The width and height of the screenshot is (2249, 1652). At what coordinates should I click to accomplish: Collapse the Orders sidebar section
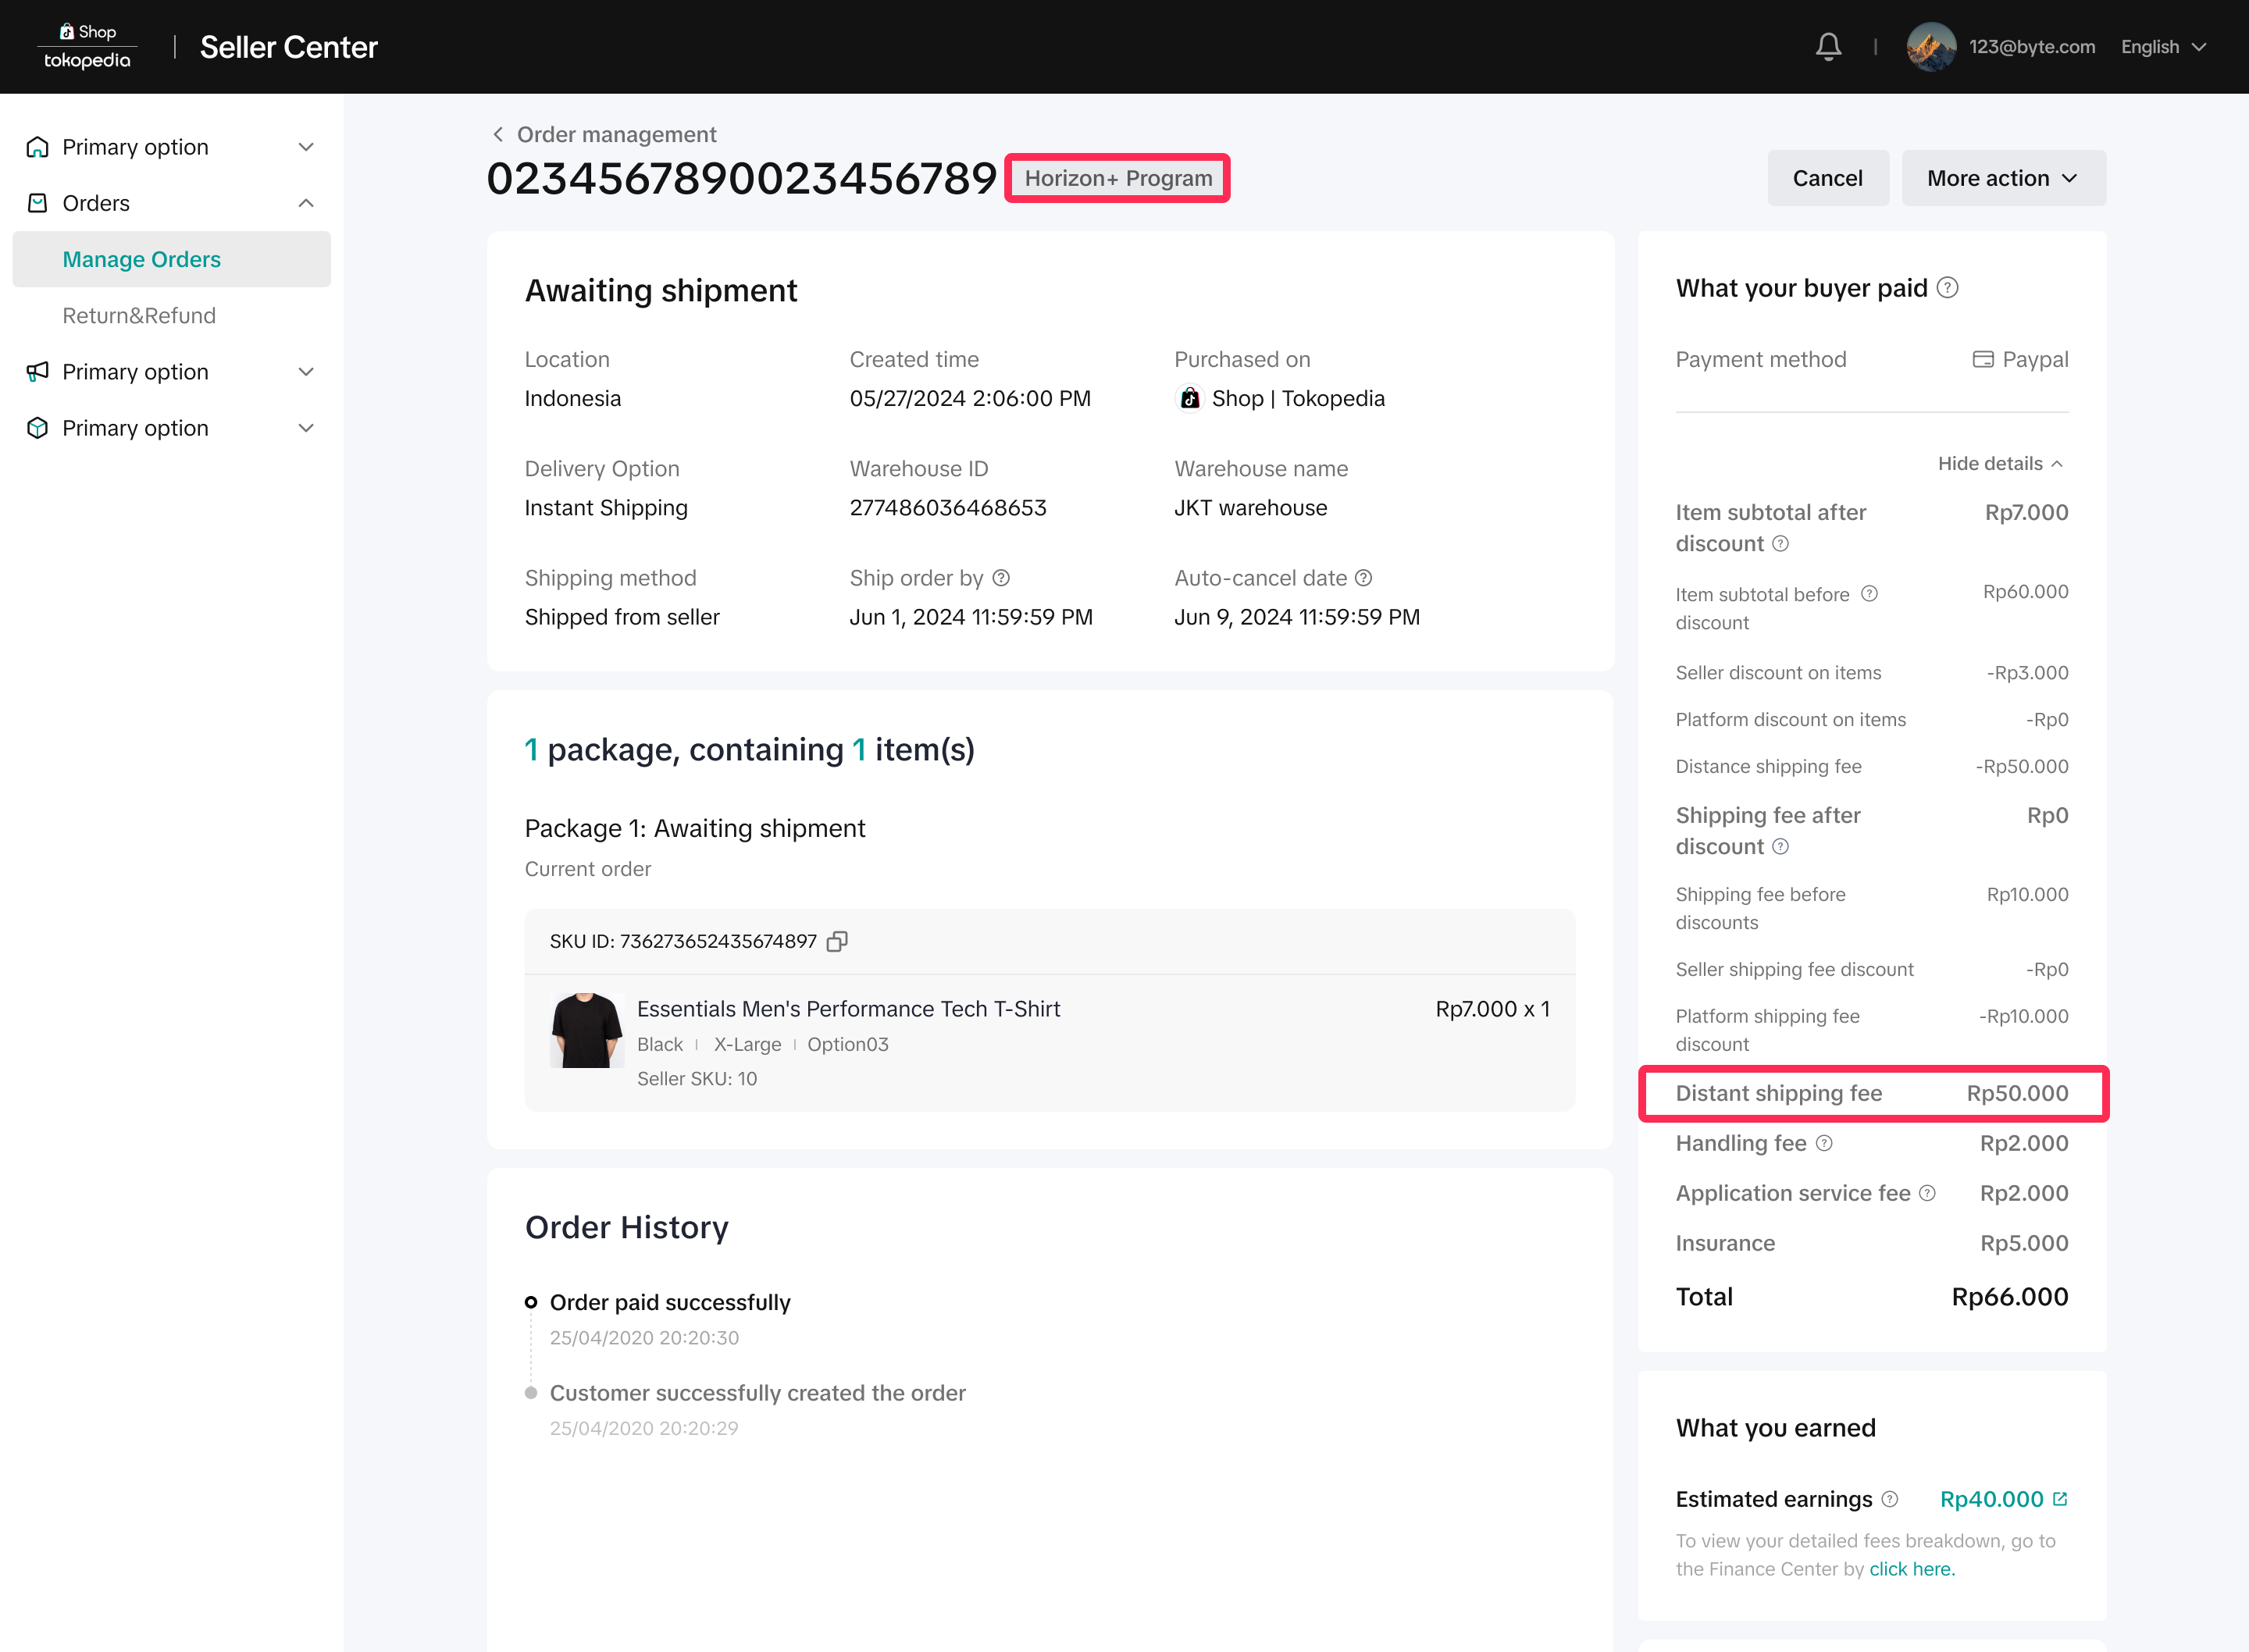click(x=306, y=203)
